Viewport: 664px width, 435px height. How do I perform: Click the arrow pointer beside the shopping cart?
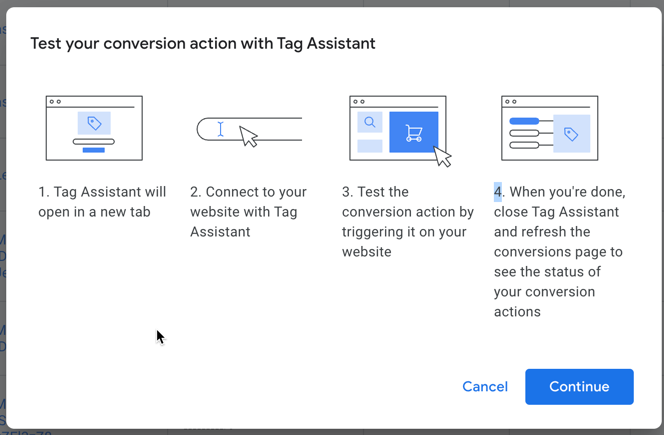(x=442, y=157)
